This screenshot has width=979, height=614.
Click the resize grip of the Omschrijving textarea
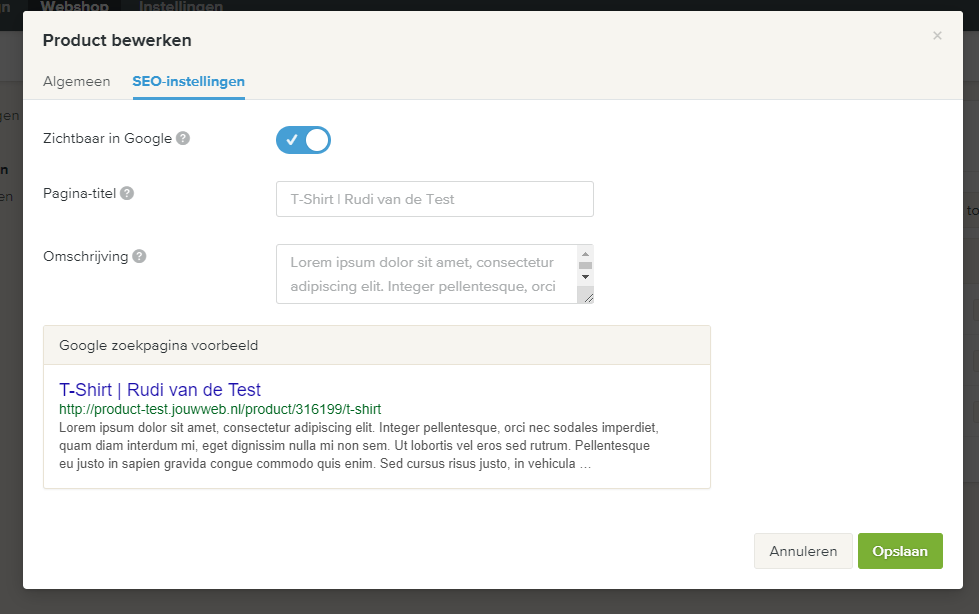click(589, 298)
